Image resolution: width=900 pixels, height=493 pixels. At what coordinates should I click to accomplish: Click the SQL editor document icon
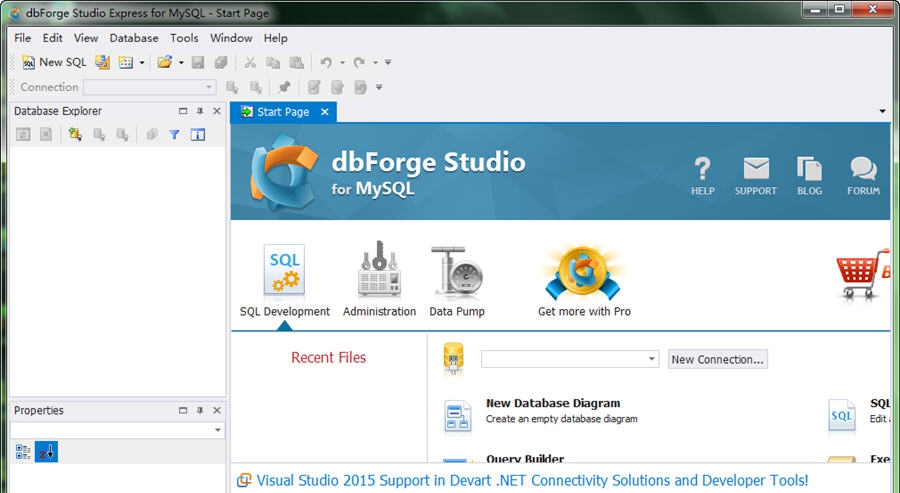click(x=842, y=415)
